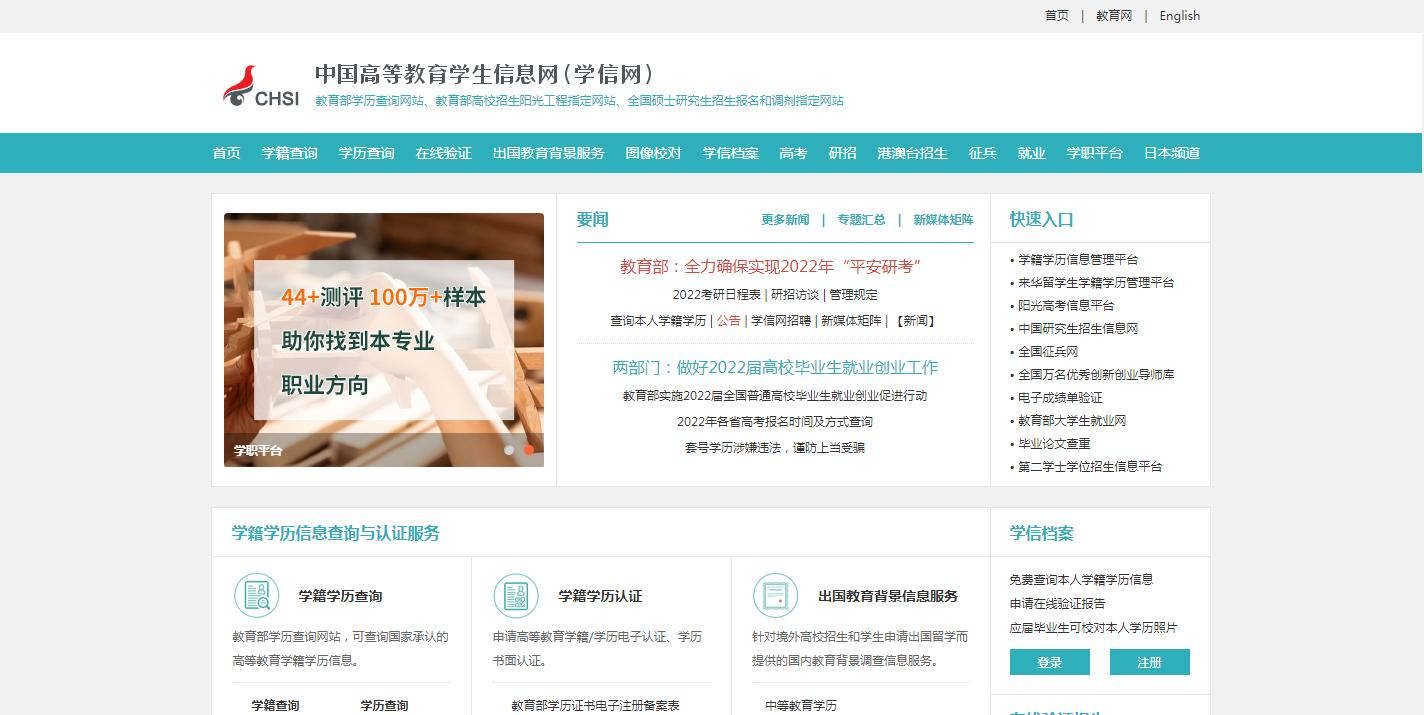This screenshot has width=1424, height=715.
Task: Go to 就业 navigation item
Action: coord(1031,153)
